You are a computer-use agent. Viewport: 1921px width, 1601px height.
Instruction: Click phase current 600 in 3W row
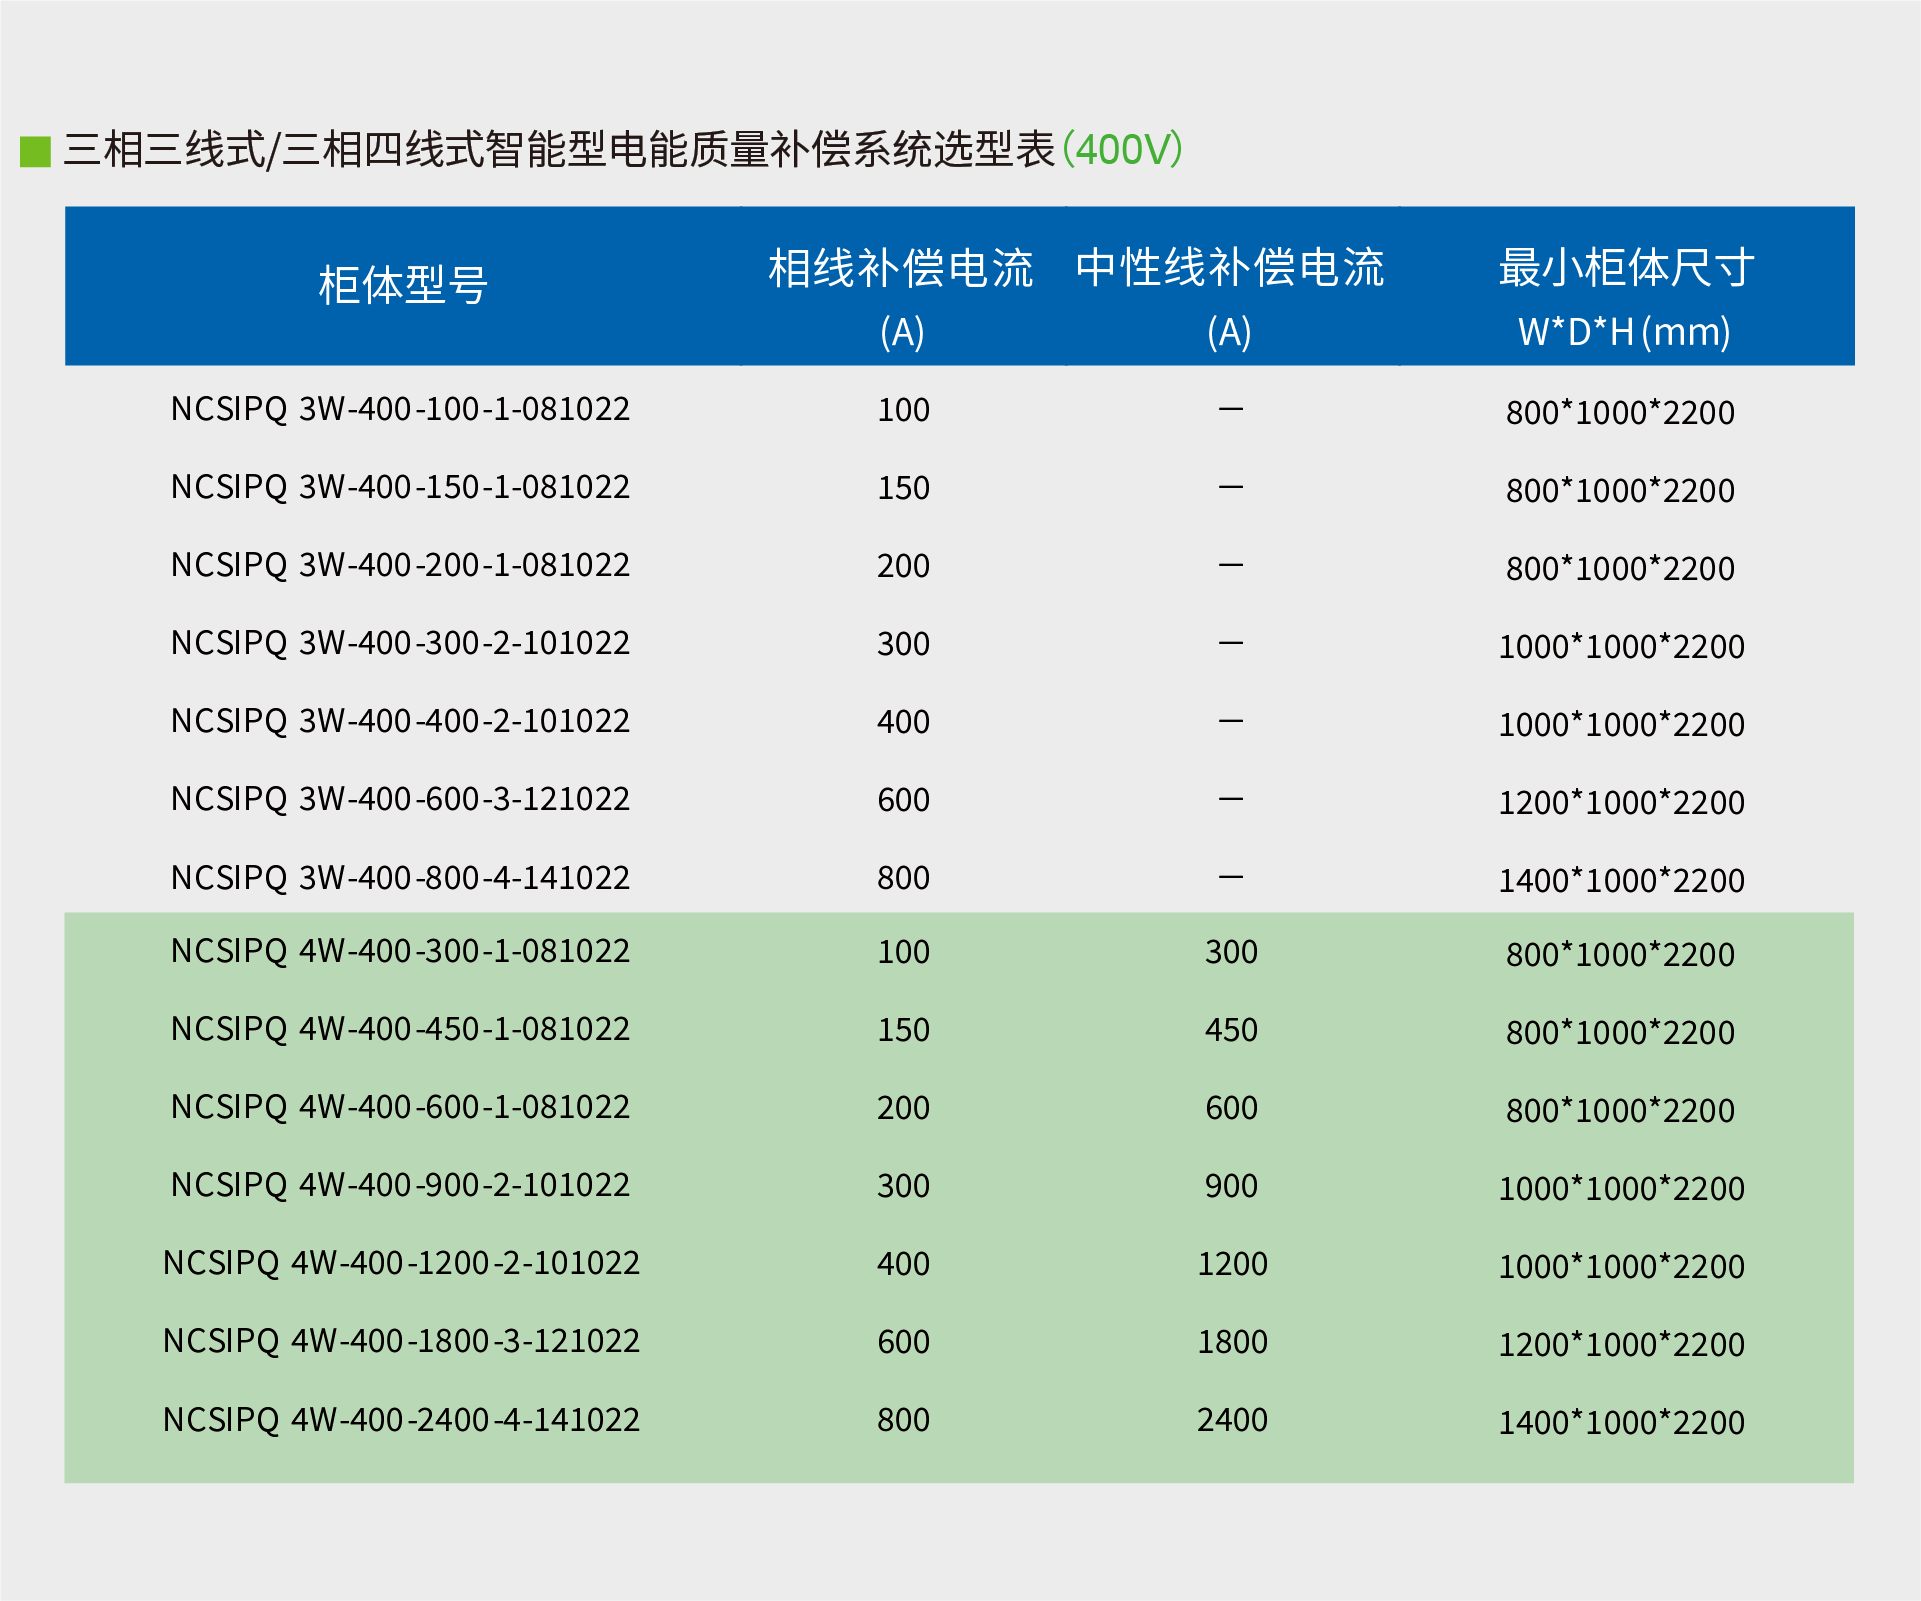point(903,800)
